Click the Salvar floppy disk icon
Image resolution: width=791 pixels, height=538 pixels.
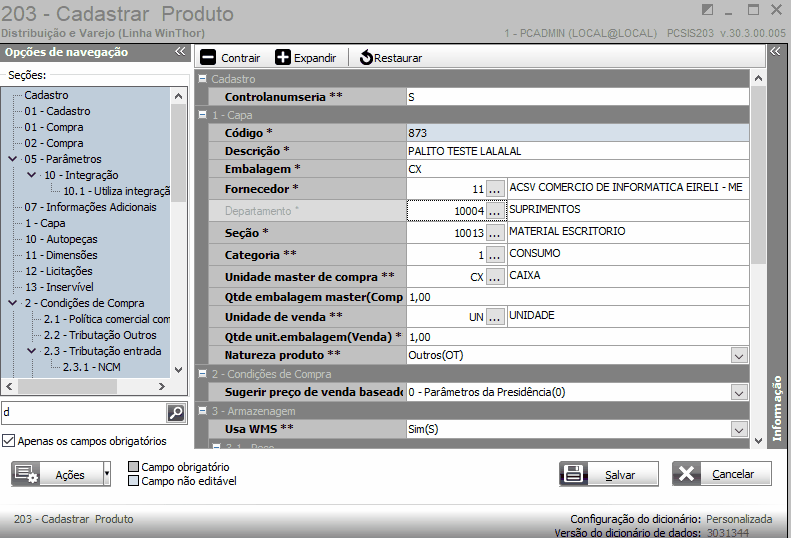pos(574,474)
